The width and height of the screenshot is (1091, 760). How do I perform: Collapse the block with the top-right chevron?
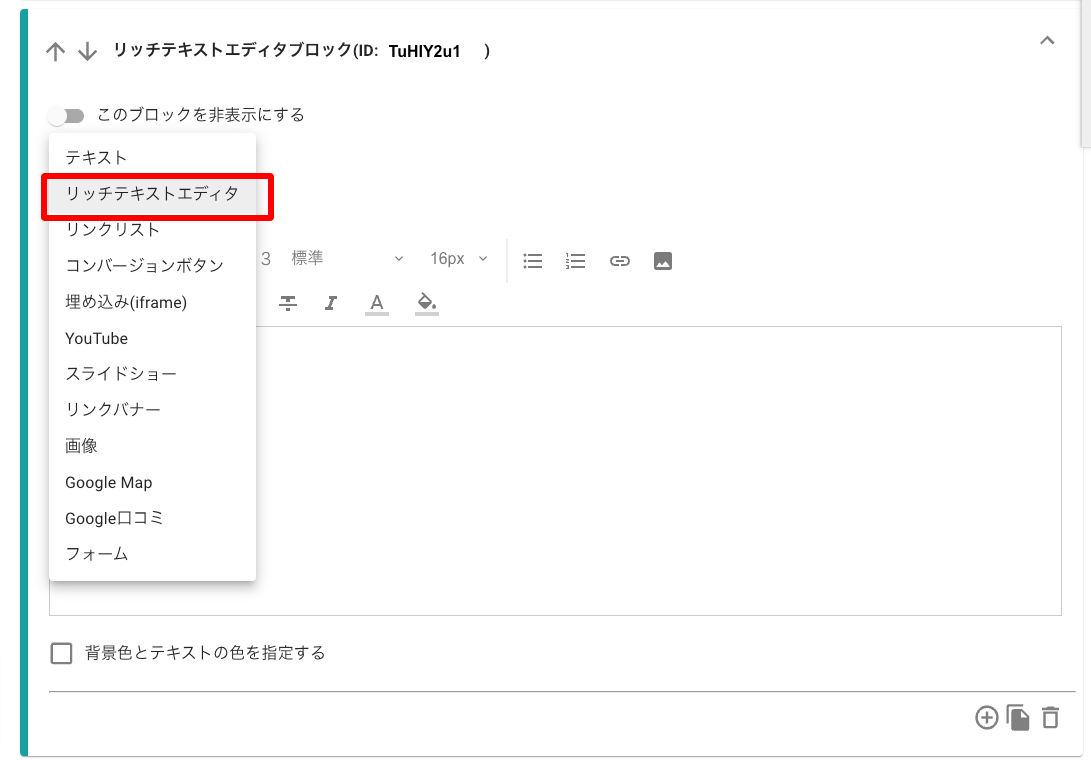coord(1047,42)
